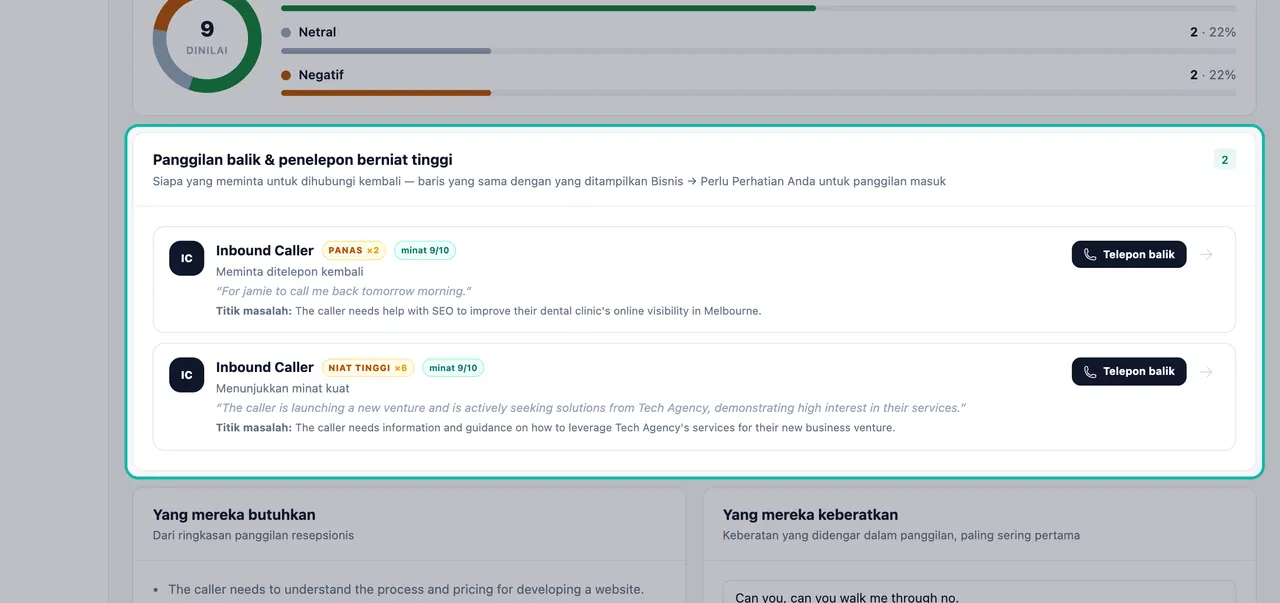This screenshot has width=1280, height=603.
Task: Click the NIAT TINGGI ×6 badge
Action: coord(368,368)
